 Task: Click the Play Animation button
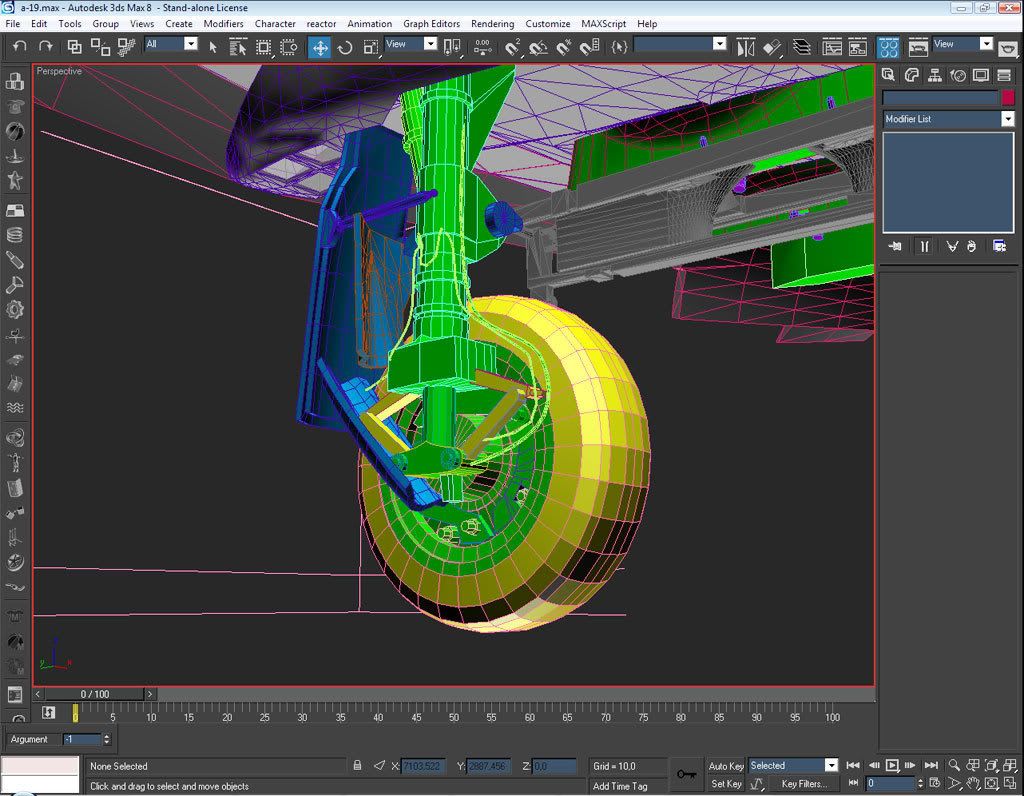(892, 766)
